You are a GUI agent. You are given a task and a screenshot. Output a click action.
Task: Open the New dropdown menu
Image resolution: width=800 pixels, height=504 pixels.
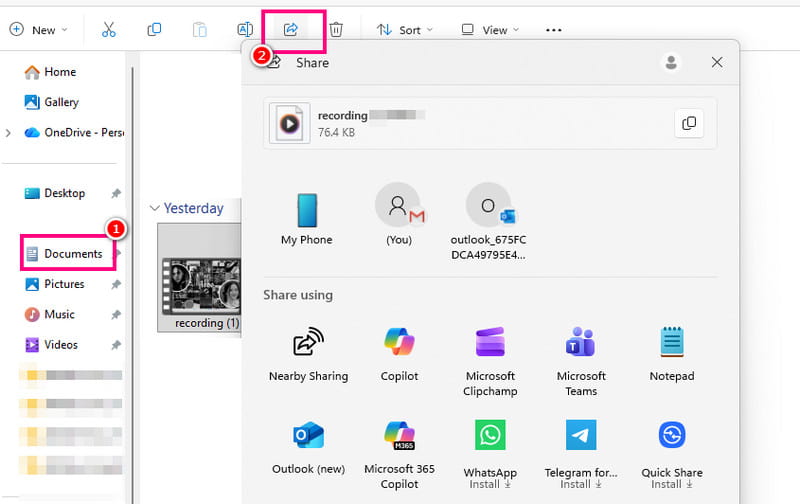coord(38,30)
